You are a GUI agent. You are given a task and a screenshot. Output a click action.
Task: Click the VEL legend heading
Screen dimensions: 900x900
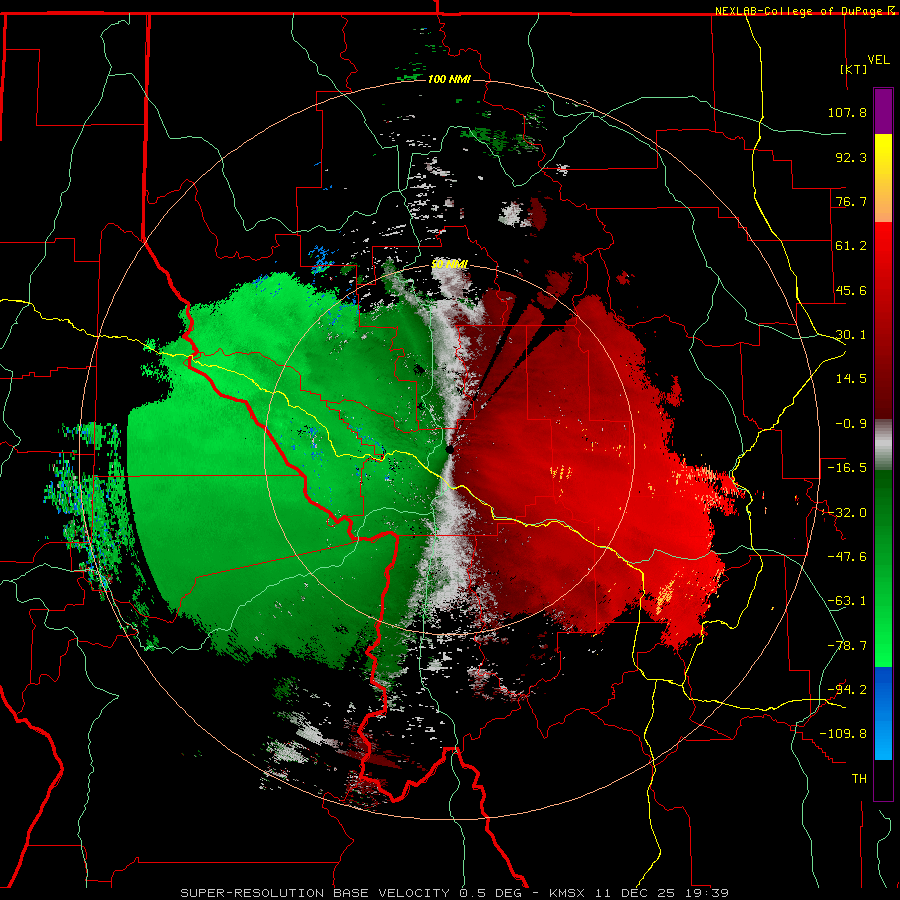coord(879,60)
